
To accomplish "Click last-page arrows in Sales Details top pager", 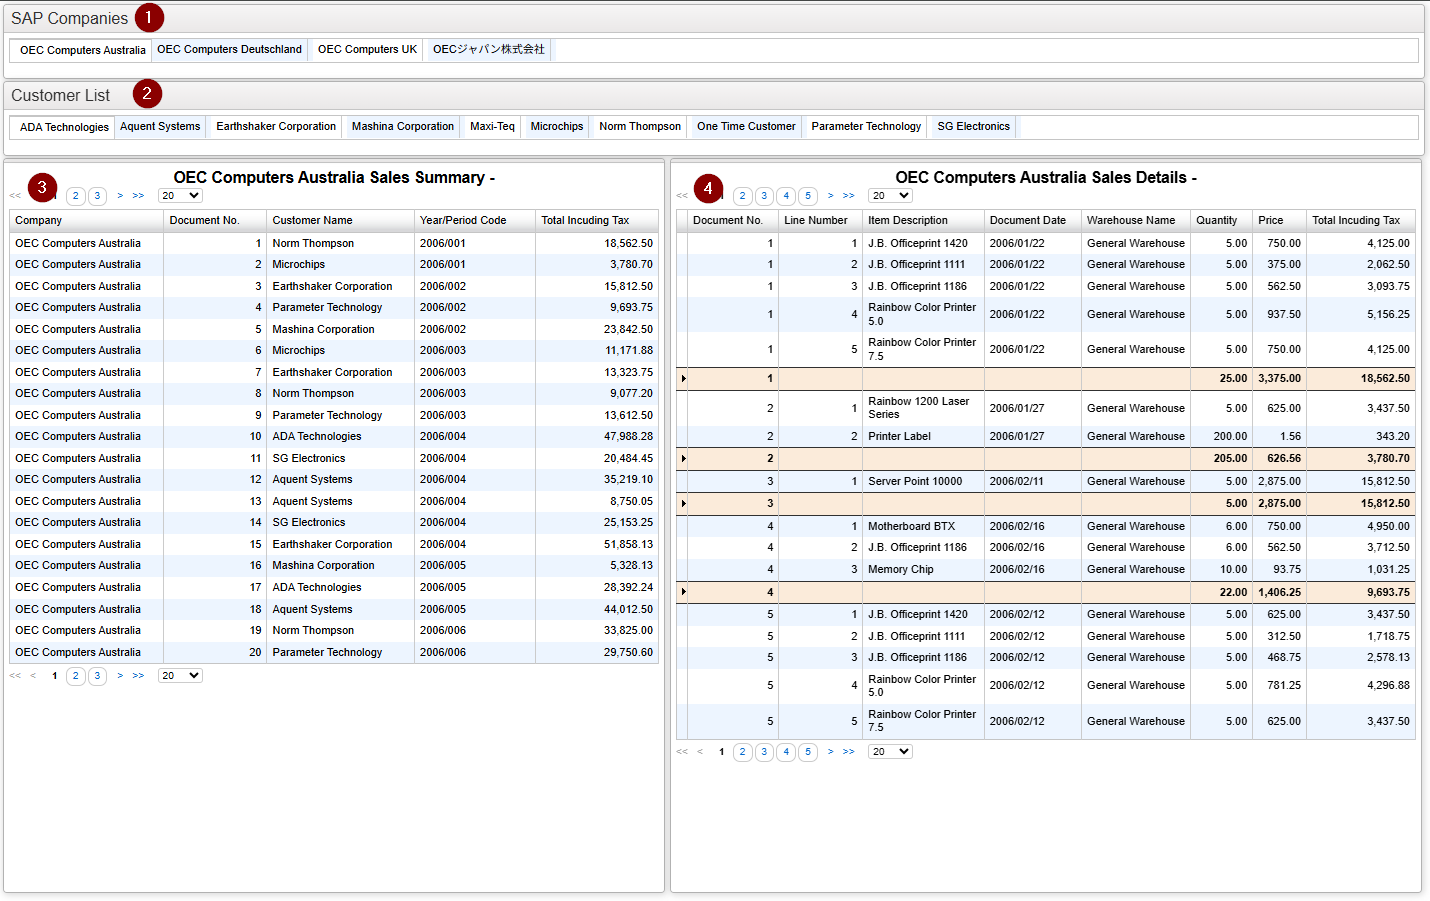I will pyautogui.click(x=848, y=196).
